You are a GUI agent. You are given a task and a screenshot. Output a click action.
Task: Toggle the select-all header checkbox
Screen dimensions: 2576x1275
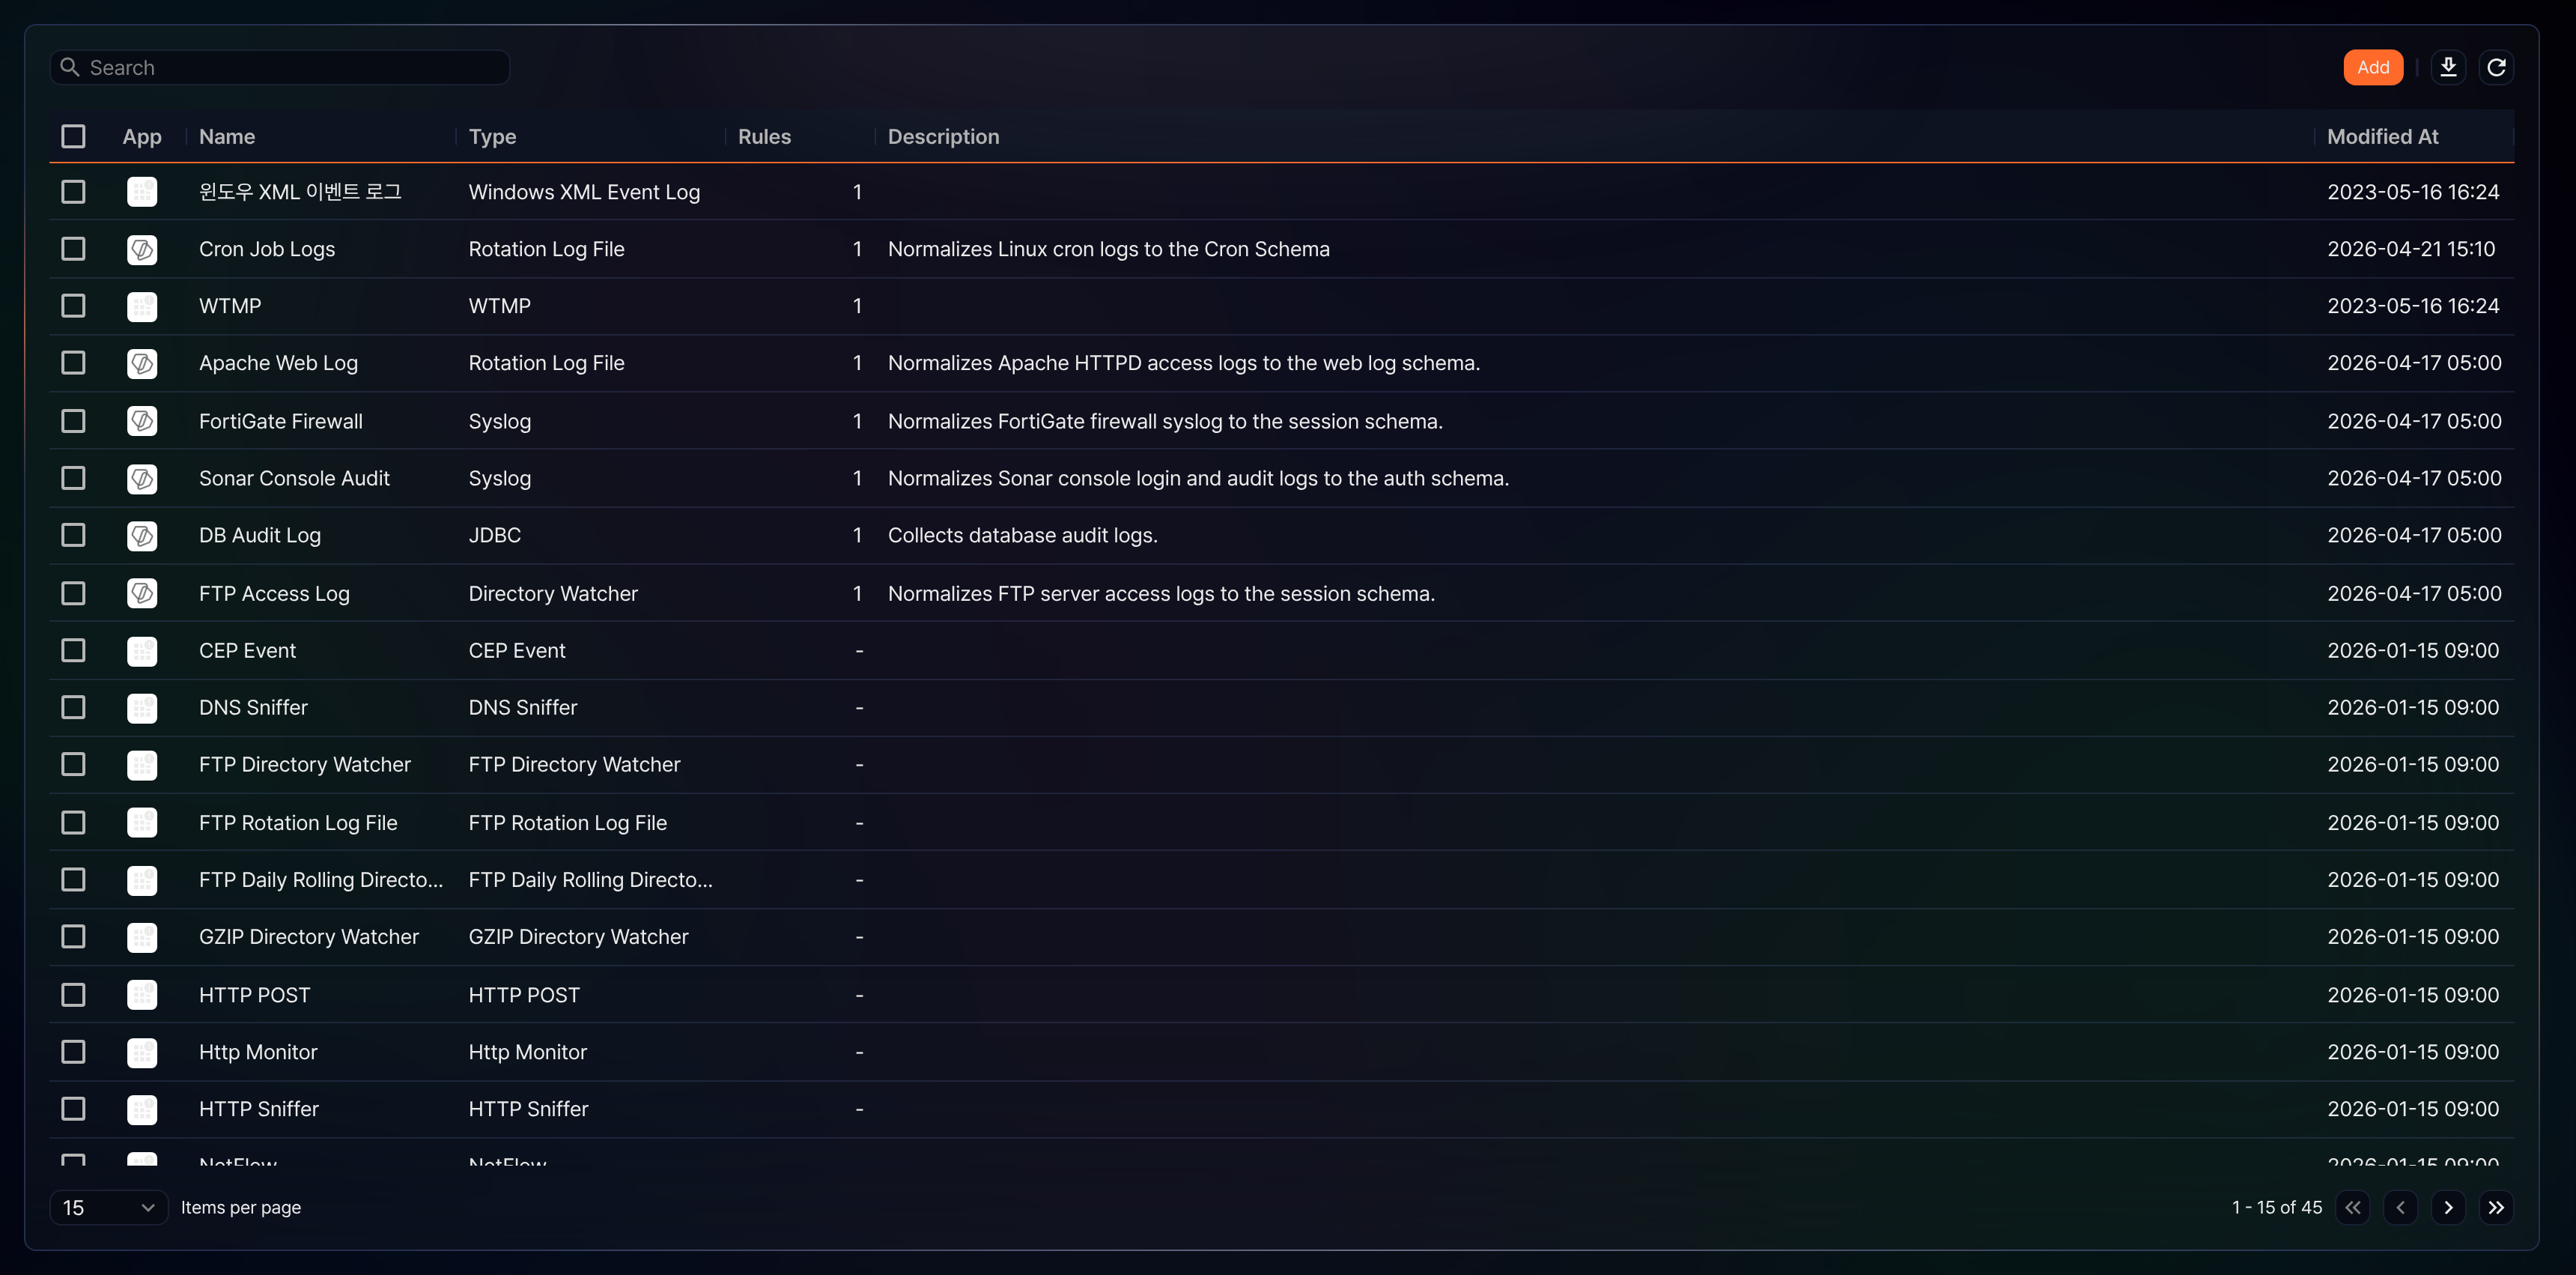point(73,136)
